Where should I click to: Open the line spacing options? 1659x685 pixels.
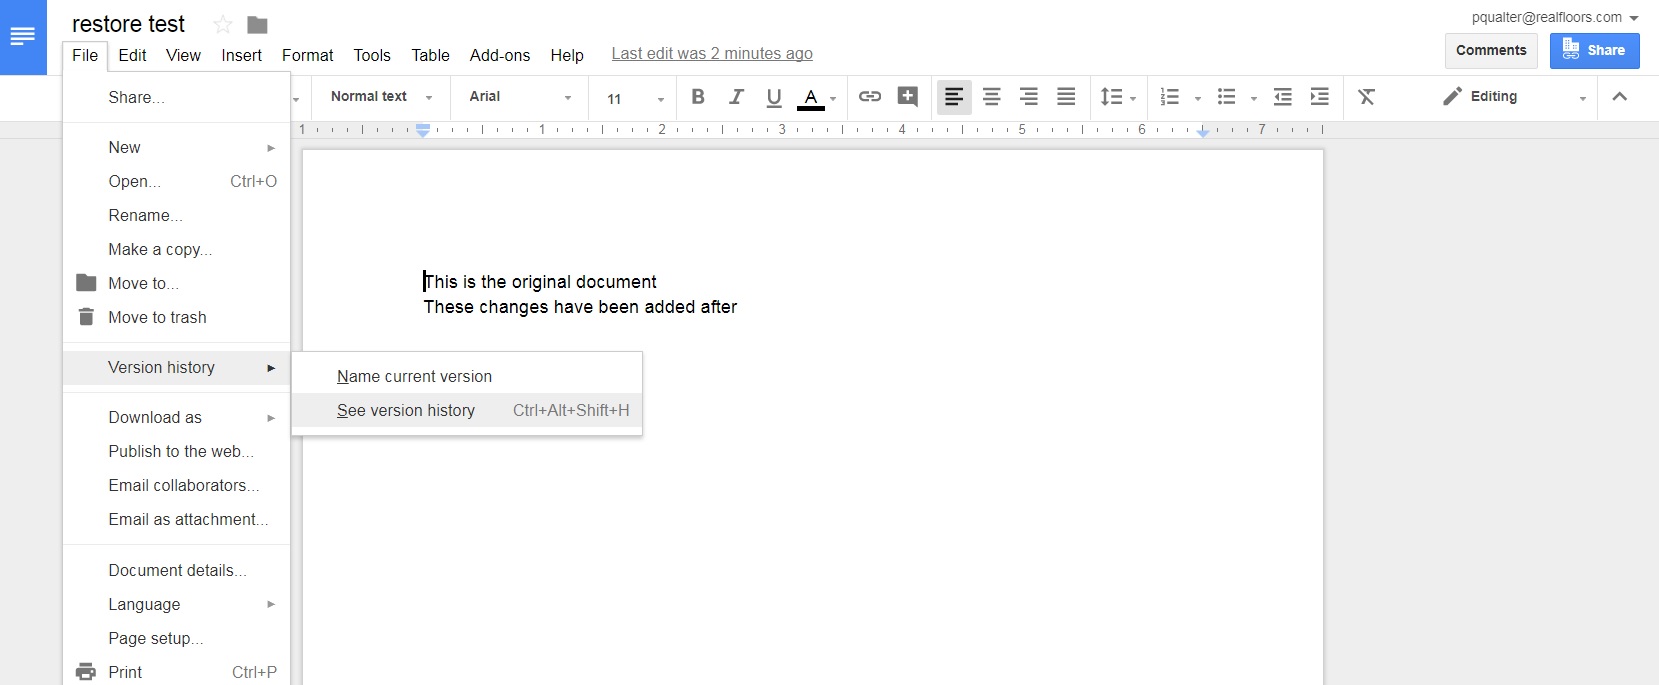[1118, 97]
